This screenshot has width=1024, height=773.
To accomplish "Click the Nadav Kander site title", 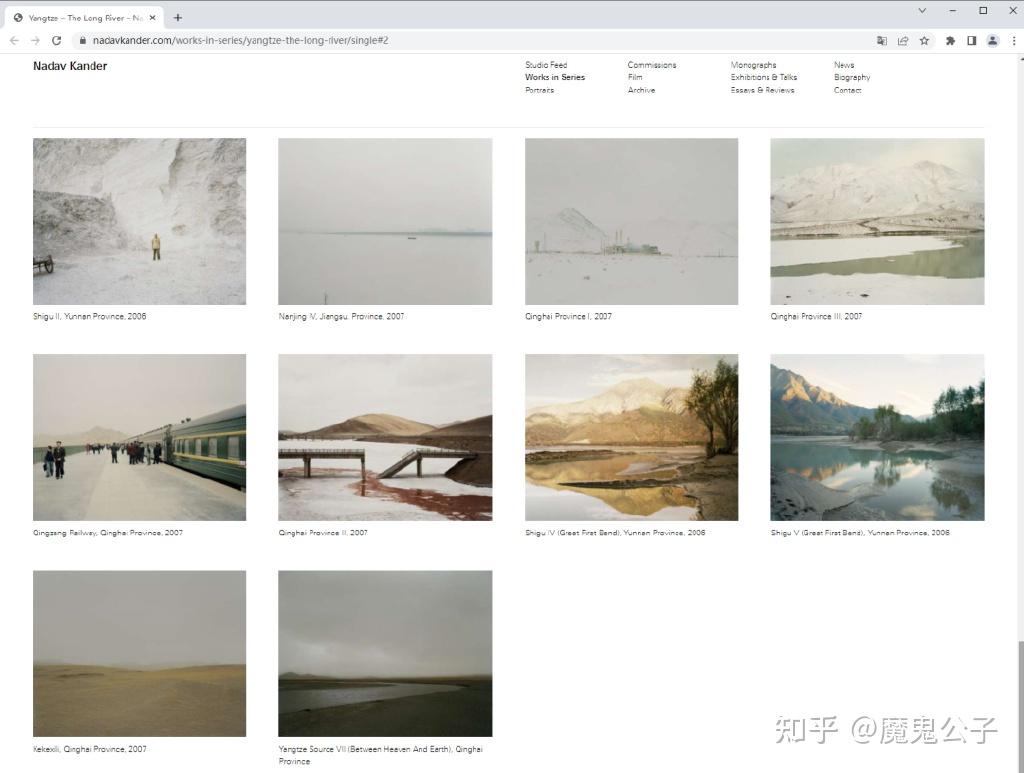I will (x=70, y=66).
